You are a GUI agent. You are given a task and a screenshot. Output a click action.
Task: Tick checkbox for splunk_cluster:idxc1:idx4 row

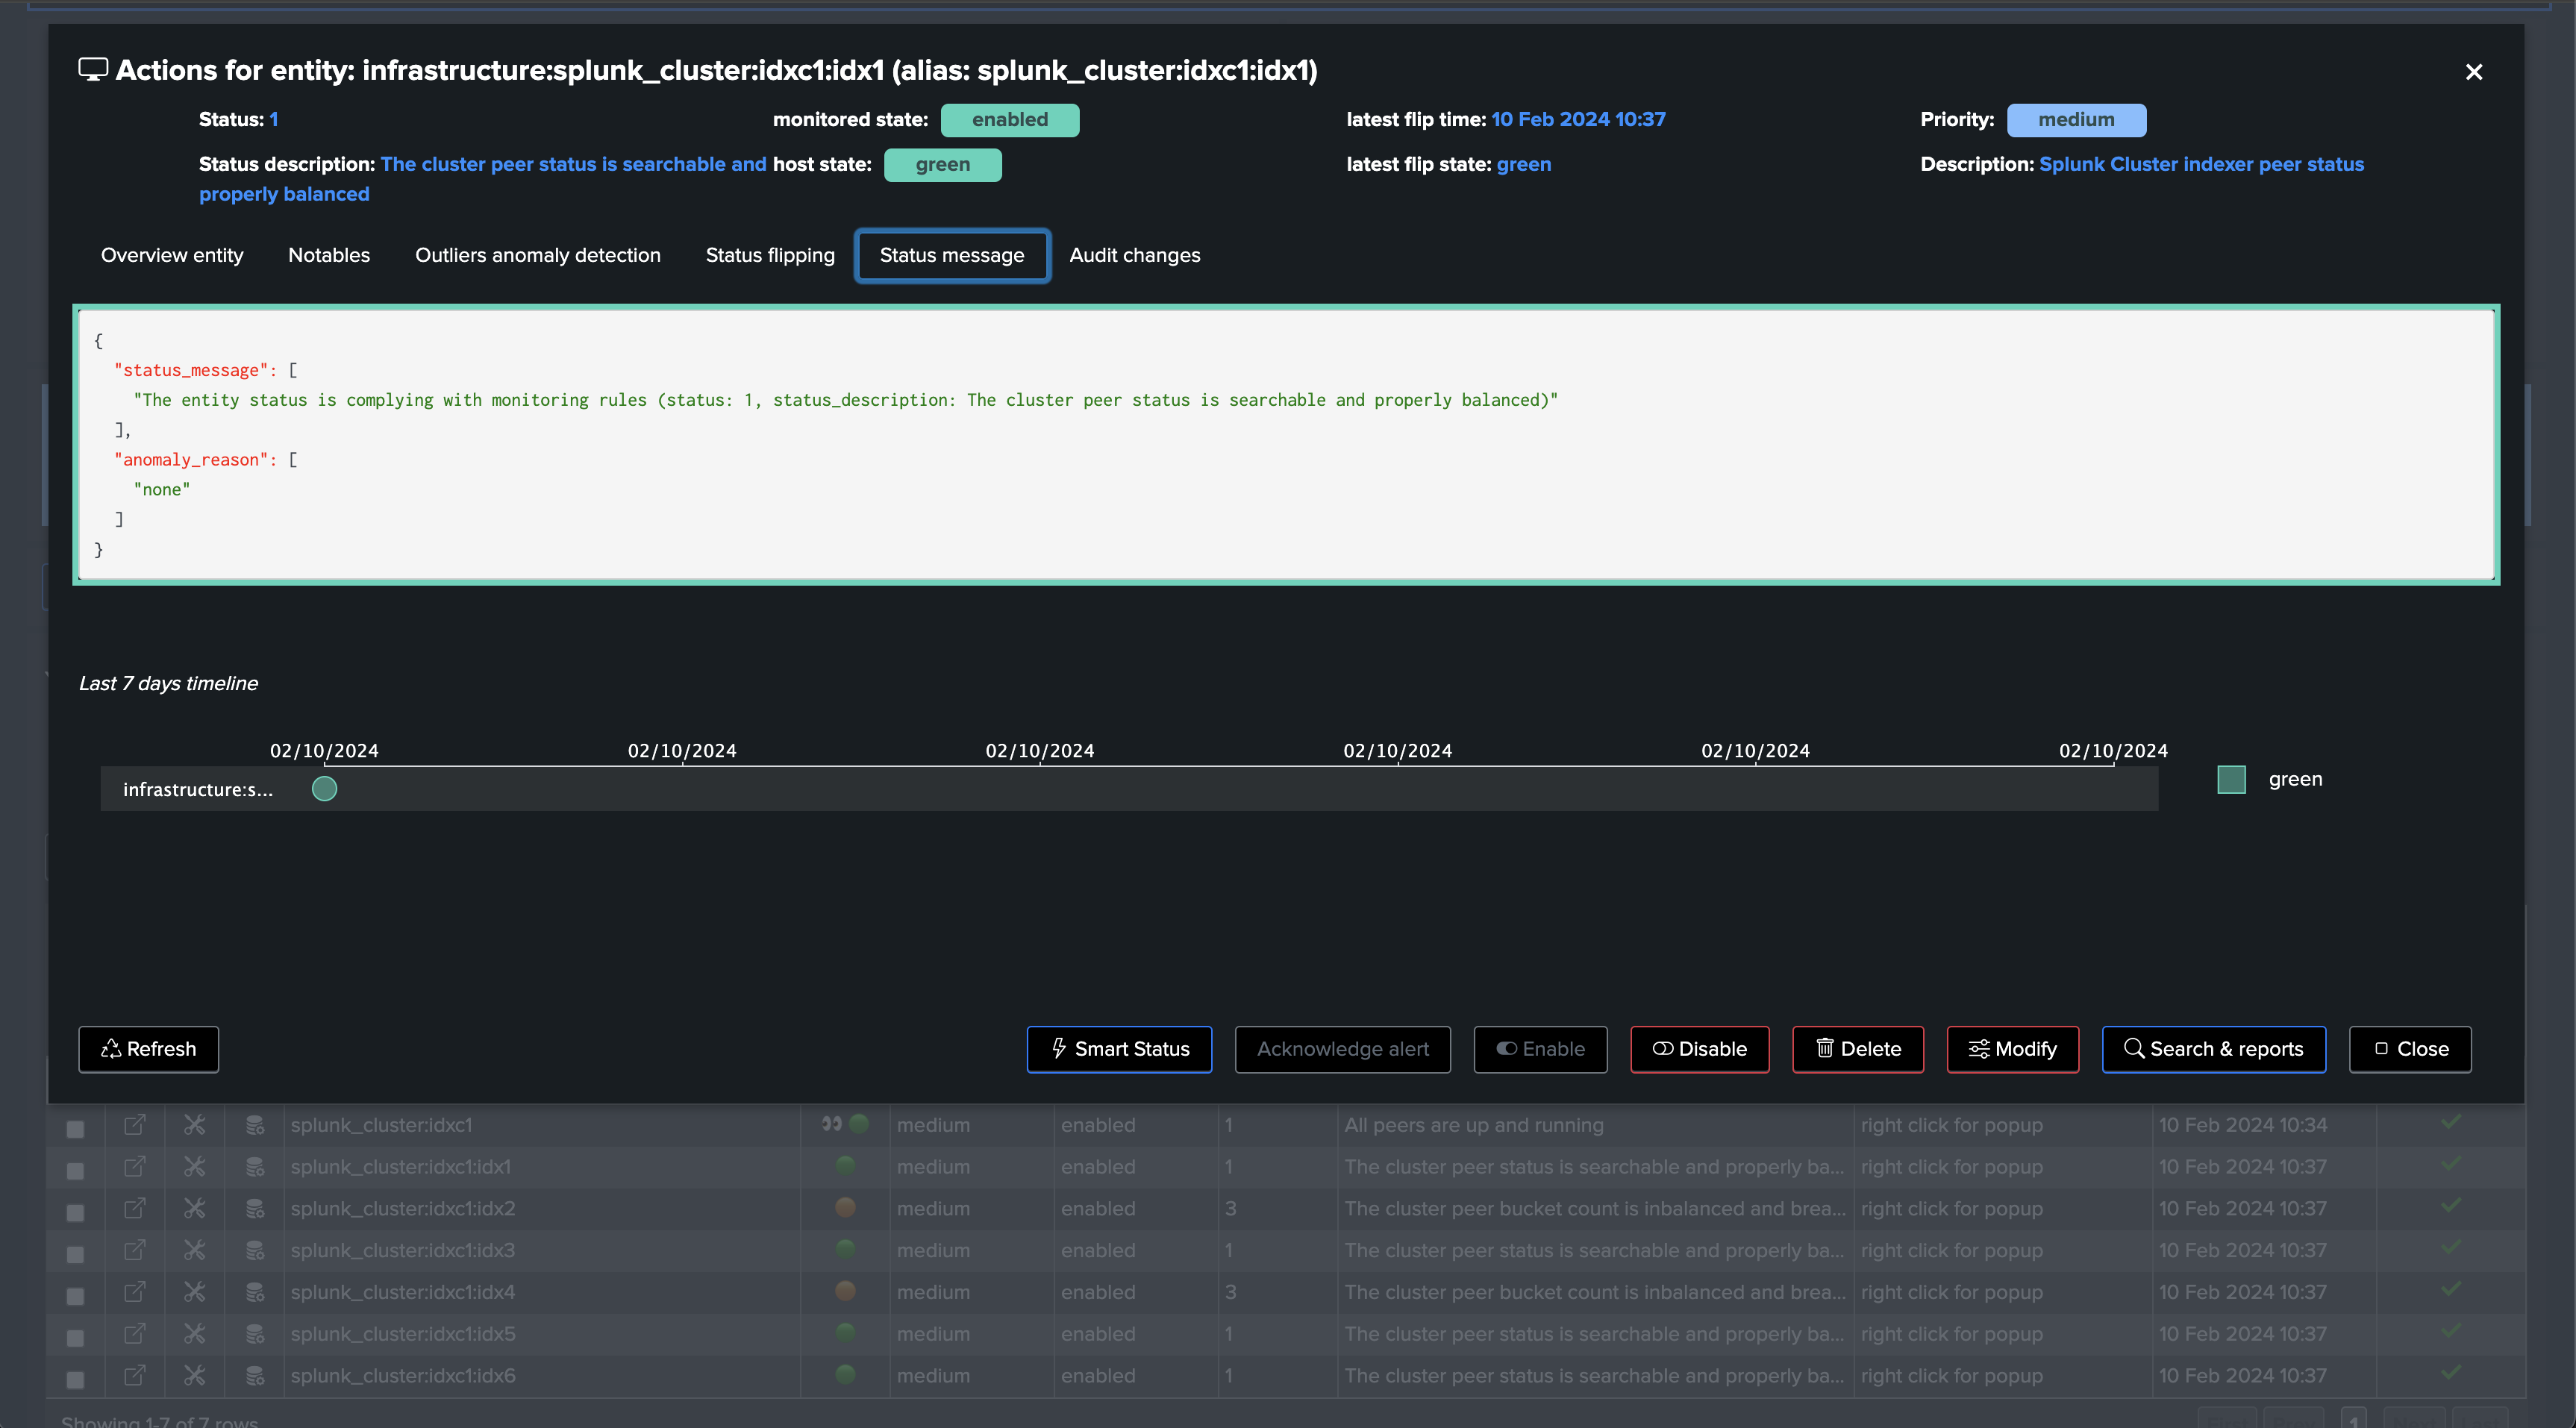pyautogui.click(x=75, y=1296)
